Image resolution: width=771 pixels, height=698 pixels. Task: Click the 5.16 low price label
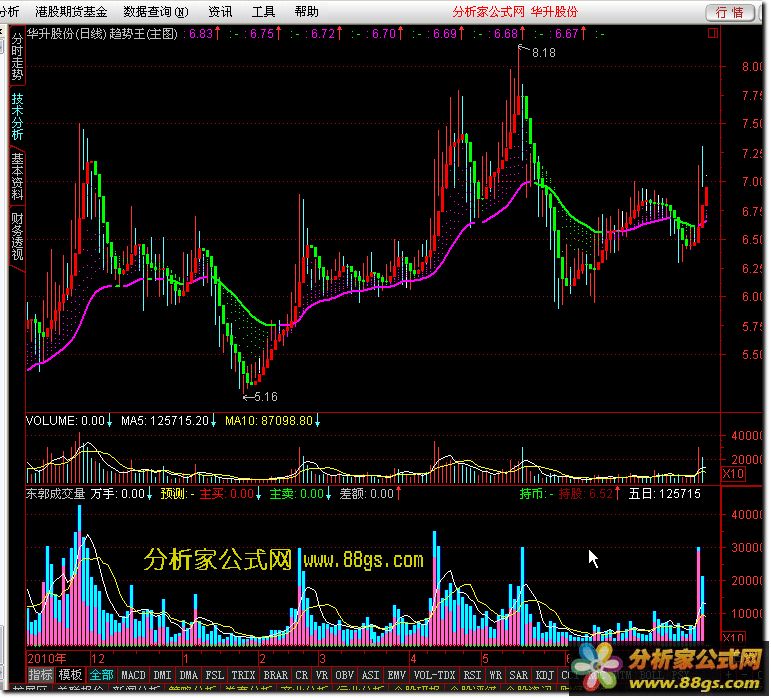(x=266, y=397)
